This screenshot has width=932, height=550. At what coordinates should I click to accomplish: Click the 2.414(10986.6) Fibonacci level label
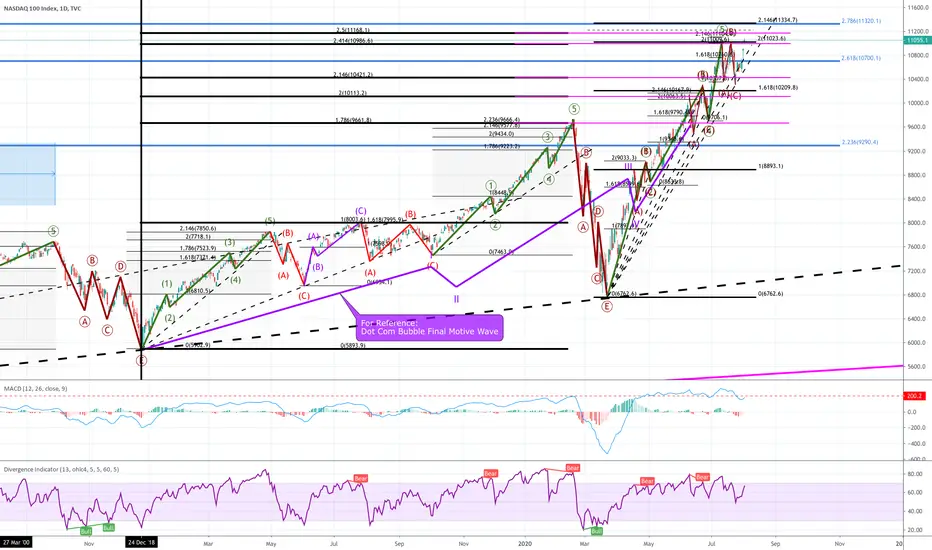click(352, 41)
